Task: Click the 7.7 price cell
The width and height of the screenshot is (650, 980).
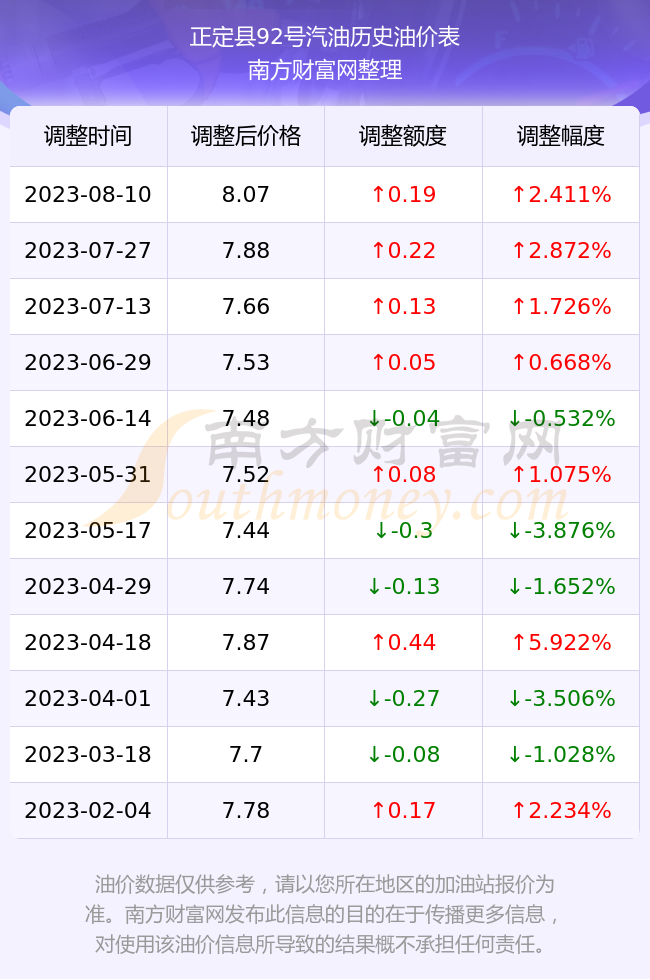Action: pos(246,754)
